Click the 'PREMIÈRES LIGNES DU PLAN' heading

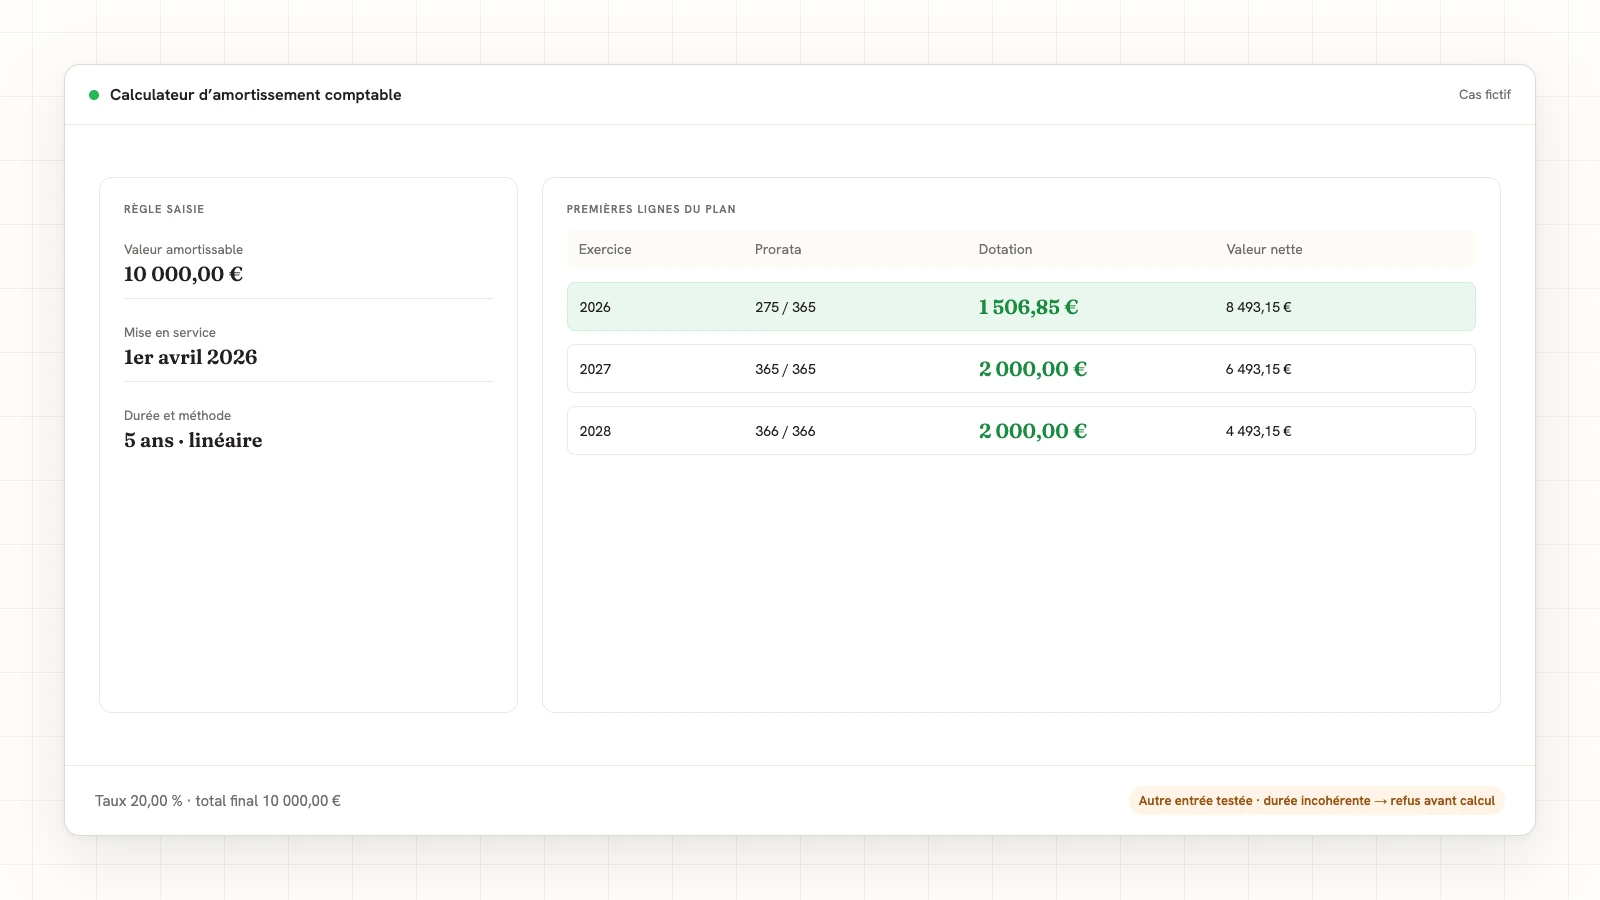[x=651, y=209]
